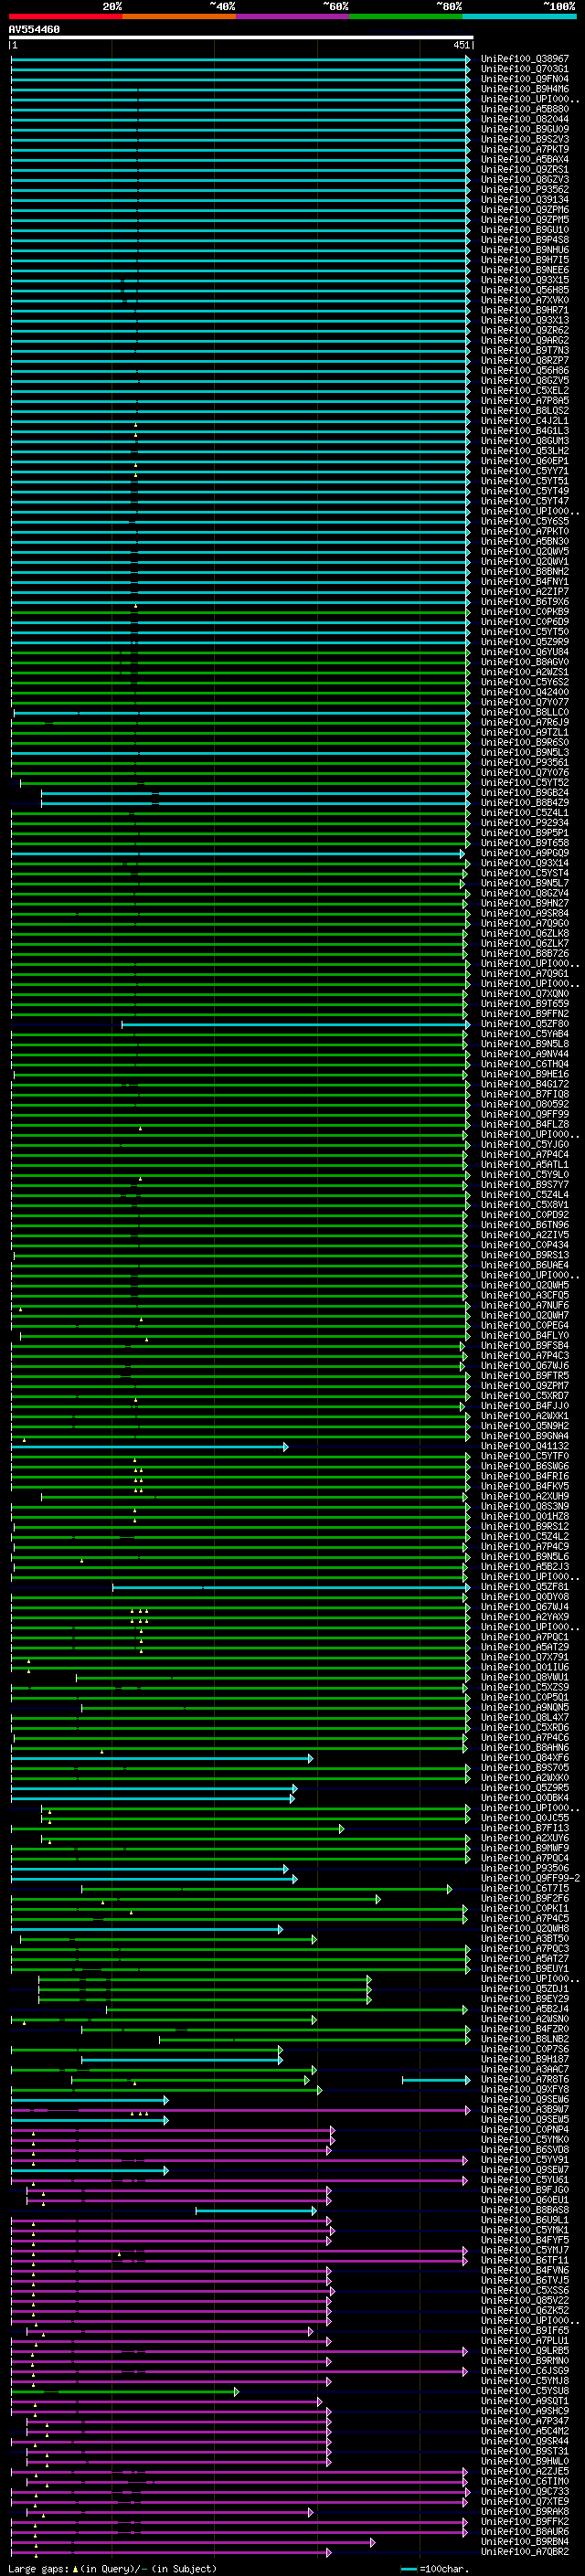Open hit UniRef100_C6JSG9

525,2371
